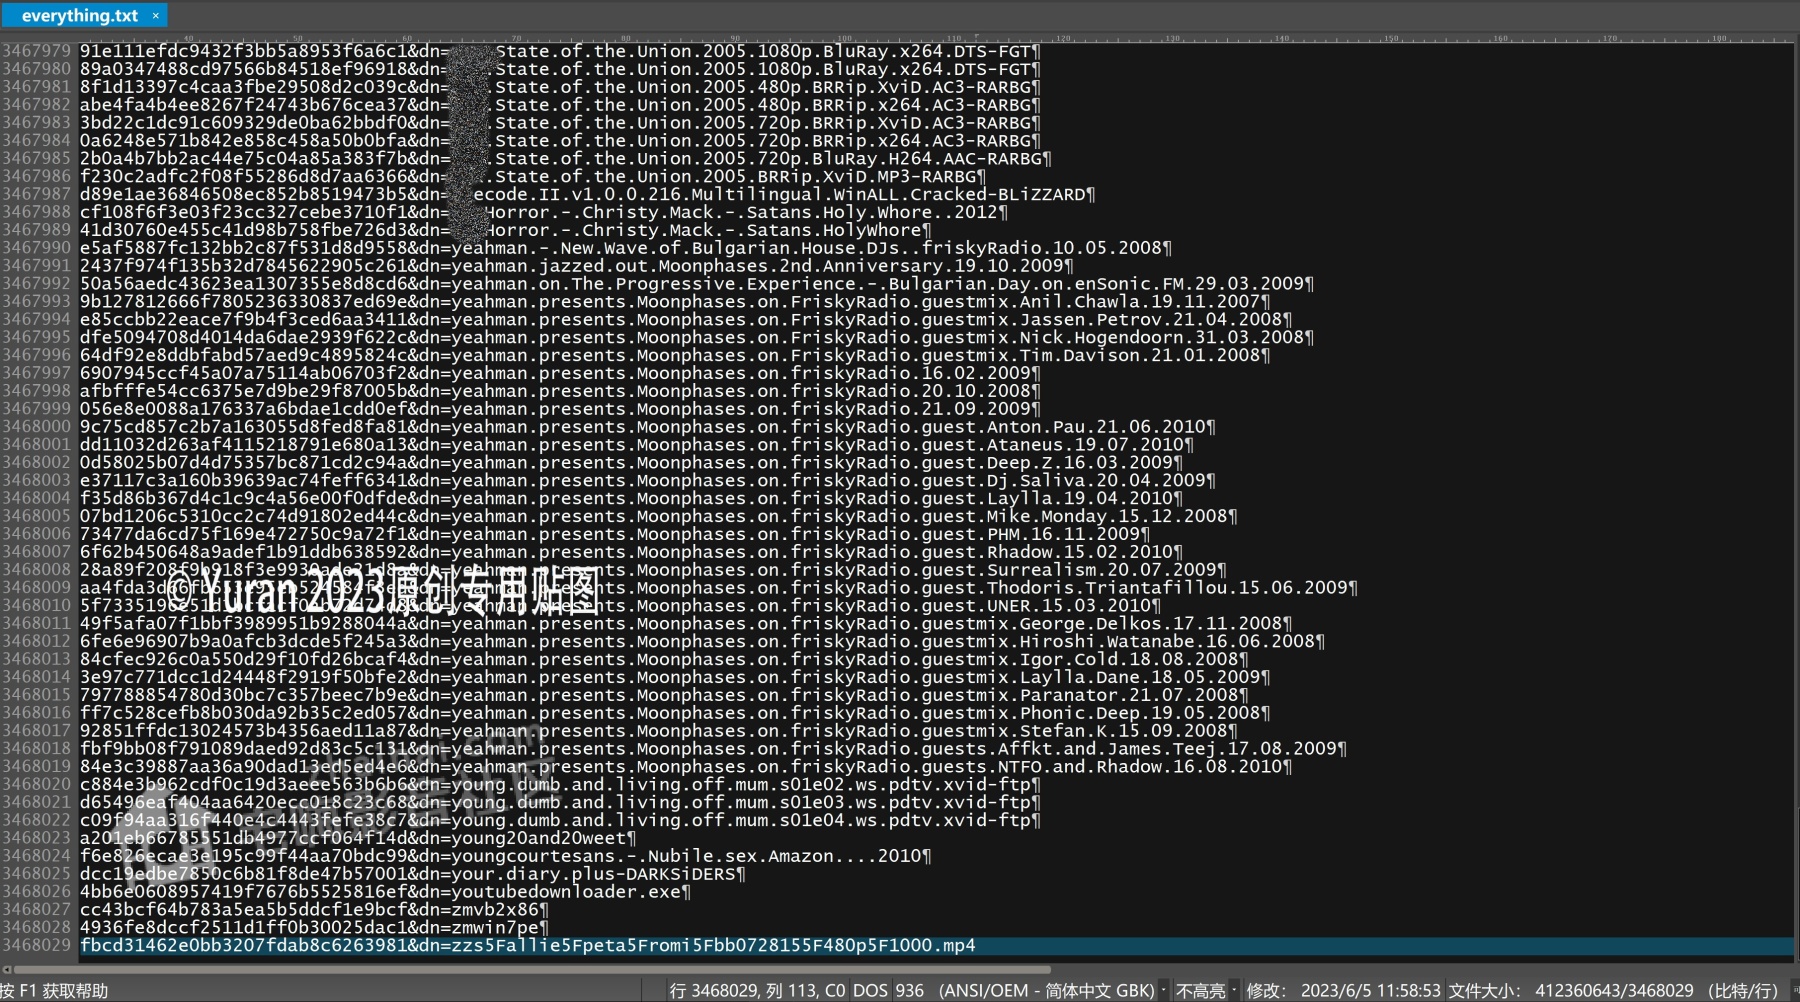Click the line with guest.PHM.16.11.2009
The height and width of the screenshot is (1002, 1800).
[615, 534]
